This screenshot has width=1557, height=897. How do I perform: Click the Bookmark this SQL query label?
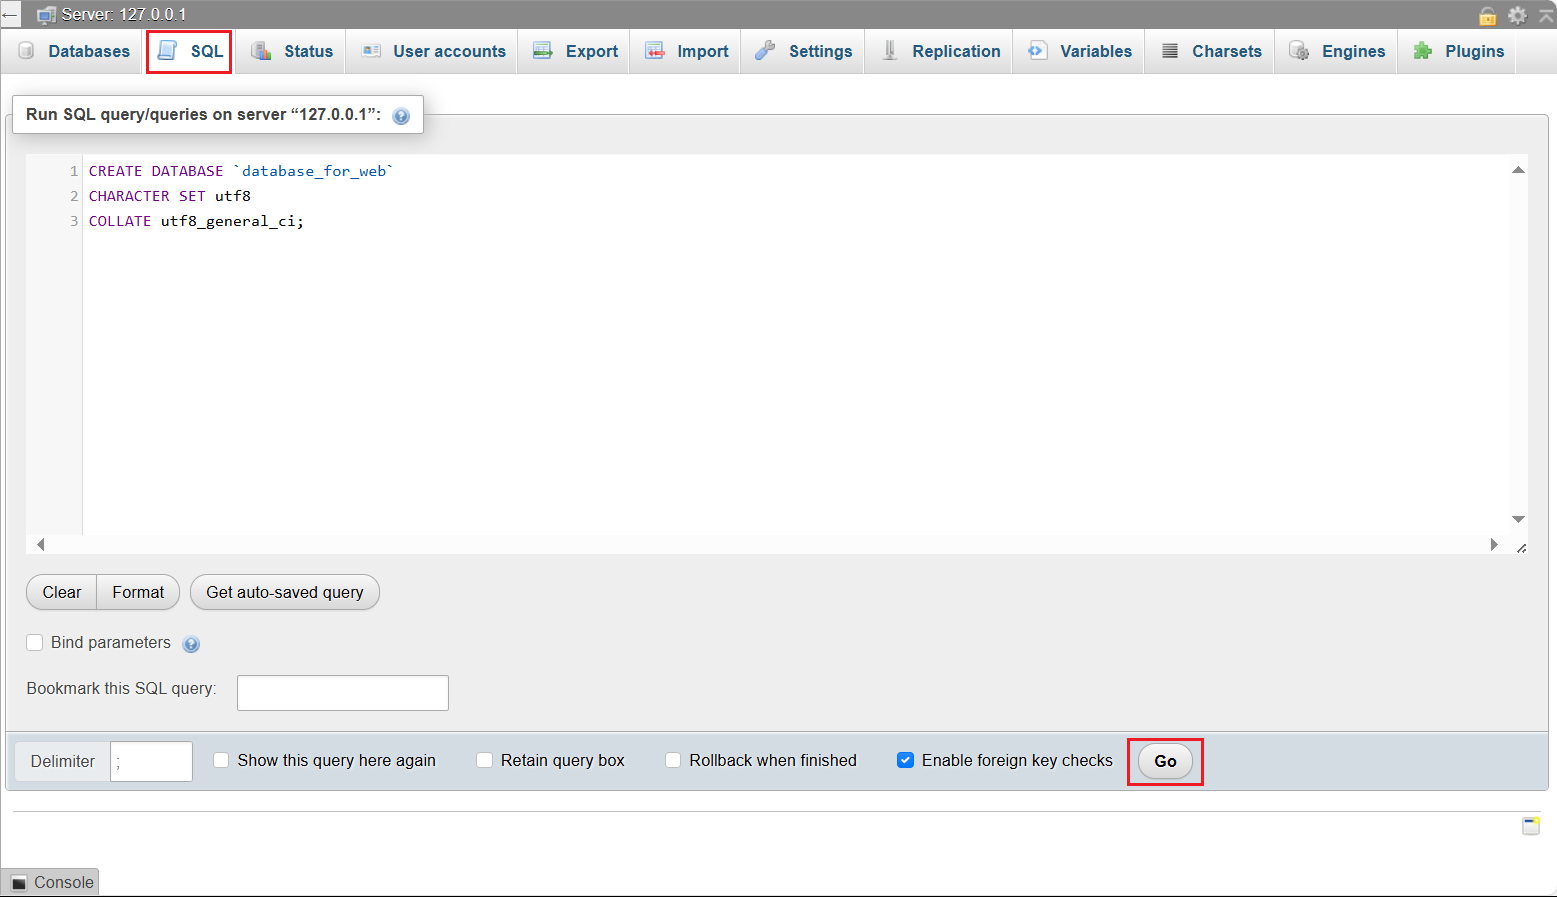[x=121, y=688]
